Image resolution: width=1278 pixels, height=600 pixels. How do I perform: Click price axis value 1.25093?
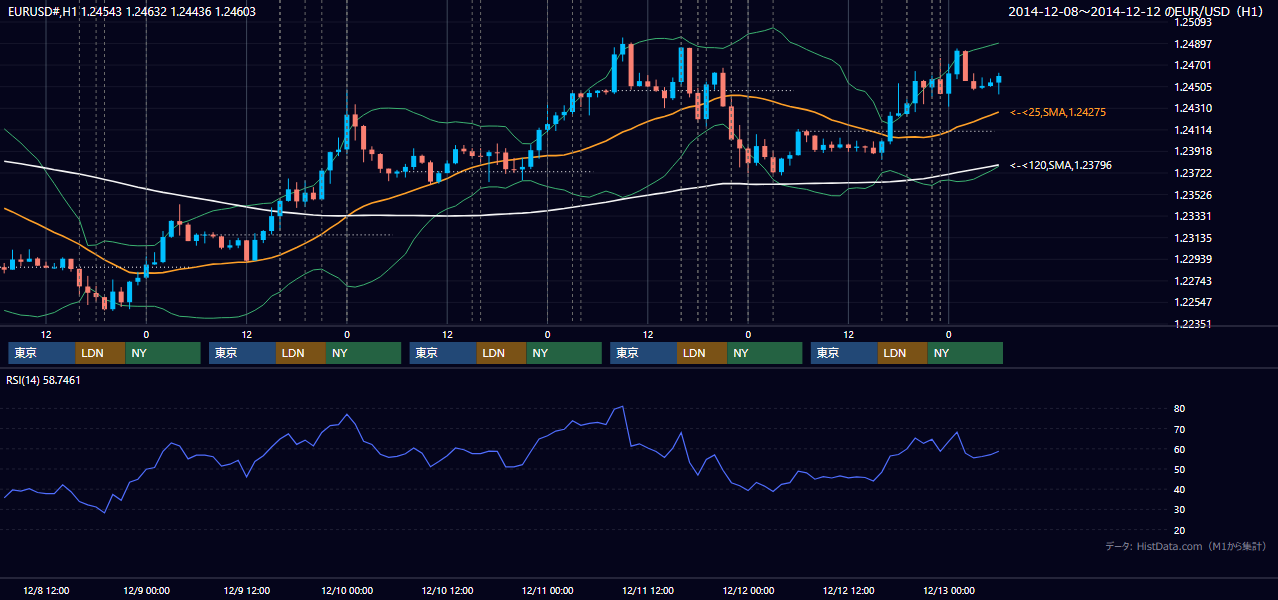click(1192, 22)
